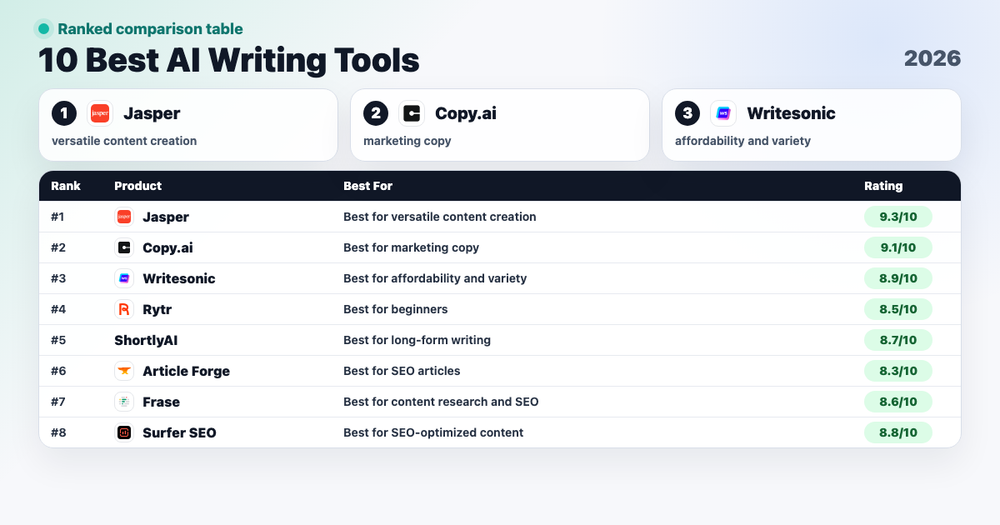Click the #6 rank cell
This screenshot has height=525, width=1000.
(x=58, y=371)
